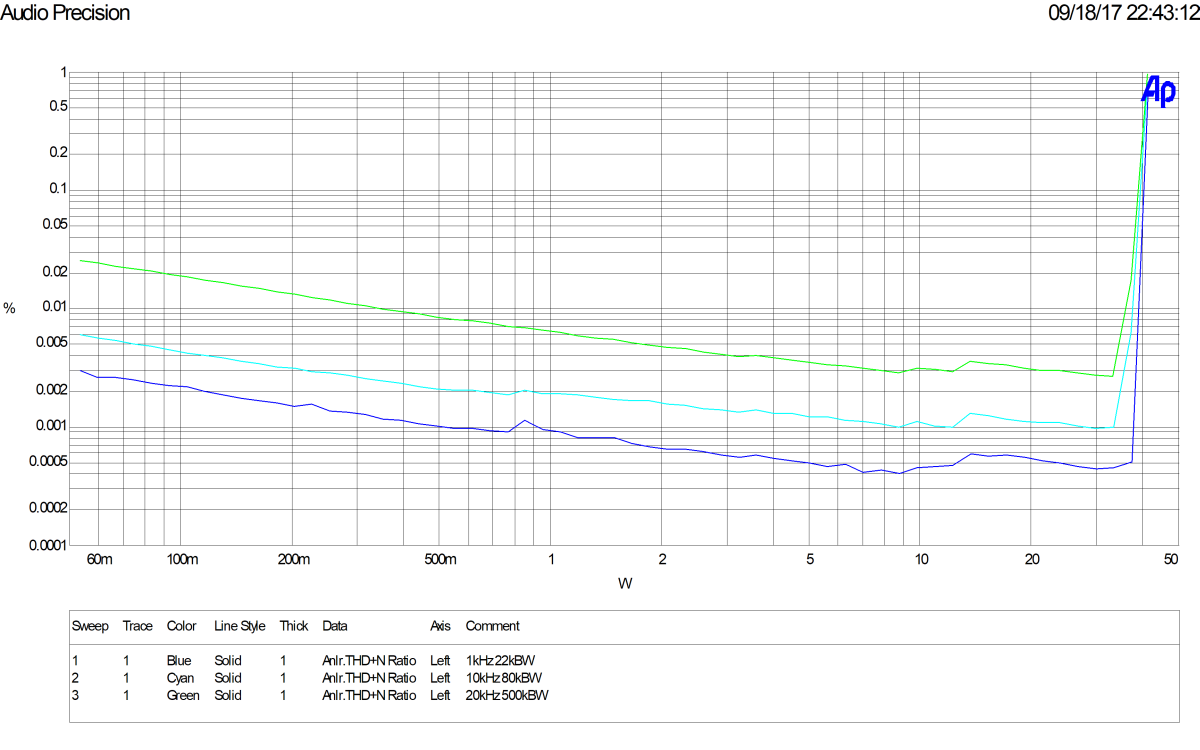
Task: Click the y-axis tick label '0.005'
Action: click(50, 343)
